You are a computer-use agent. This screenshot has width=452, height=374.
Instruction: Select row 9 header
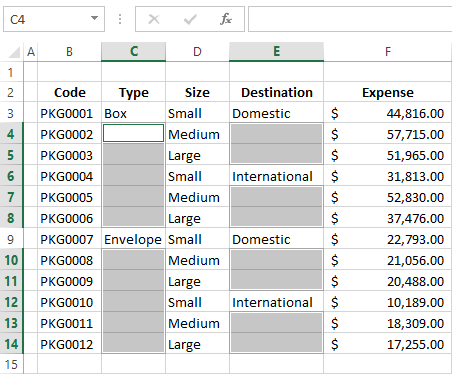[11, 239]
